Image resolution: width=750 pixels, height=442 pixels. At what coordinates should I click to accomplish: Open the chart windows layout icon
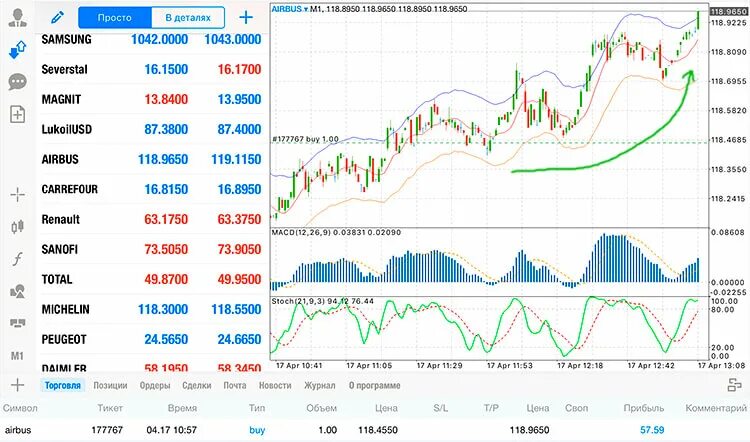(x=18, y=323)
